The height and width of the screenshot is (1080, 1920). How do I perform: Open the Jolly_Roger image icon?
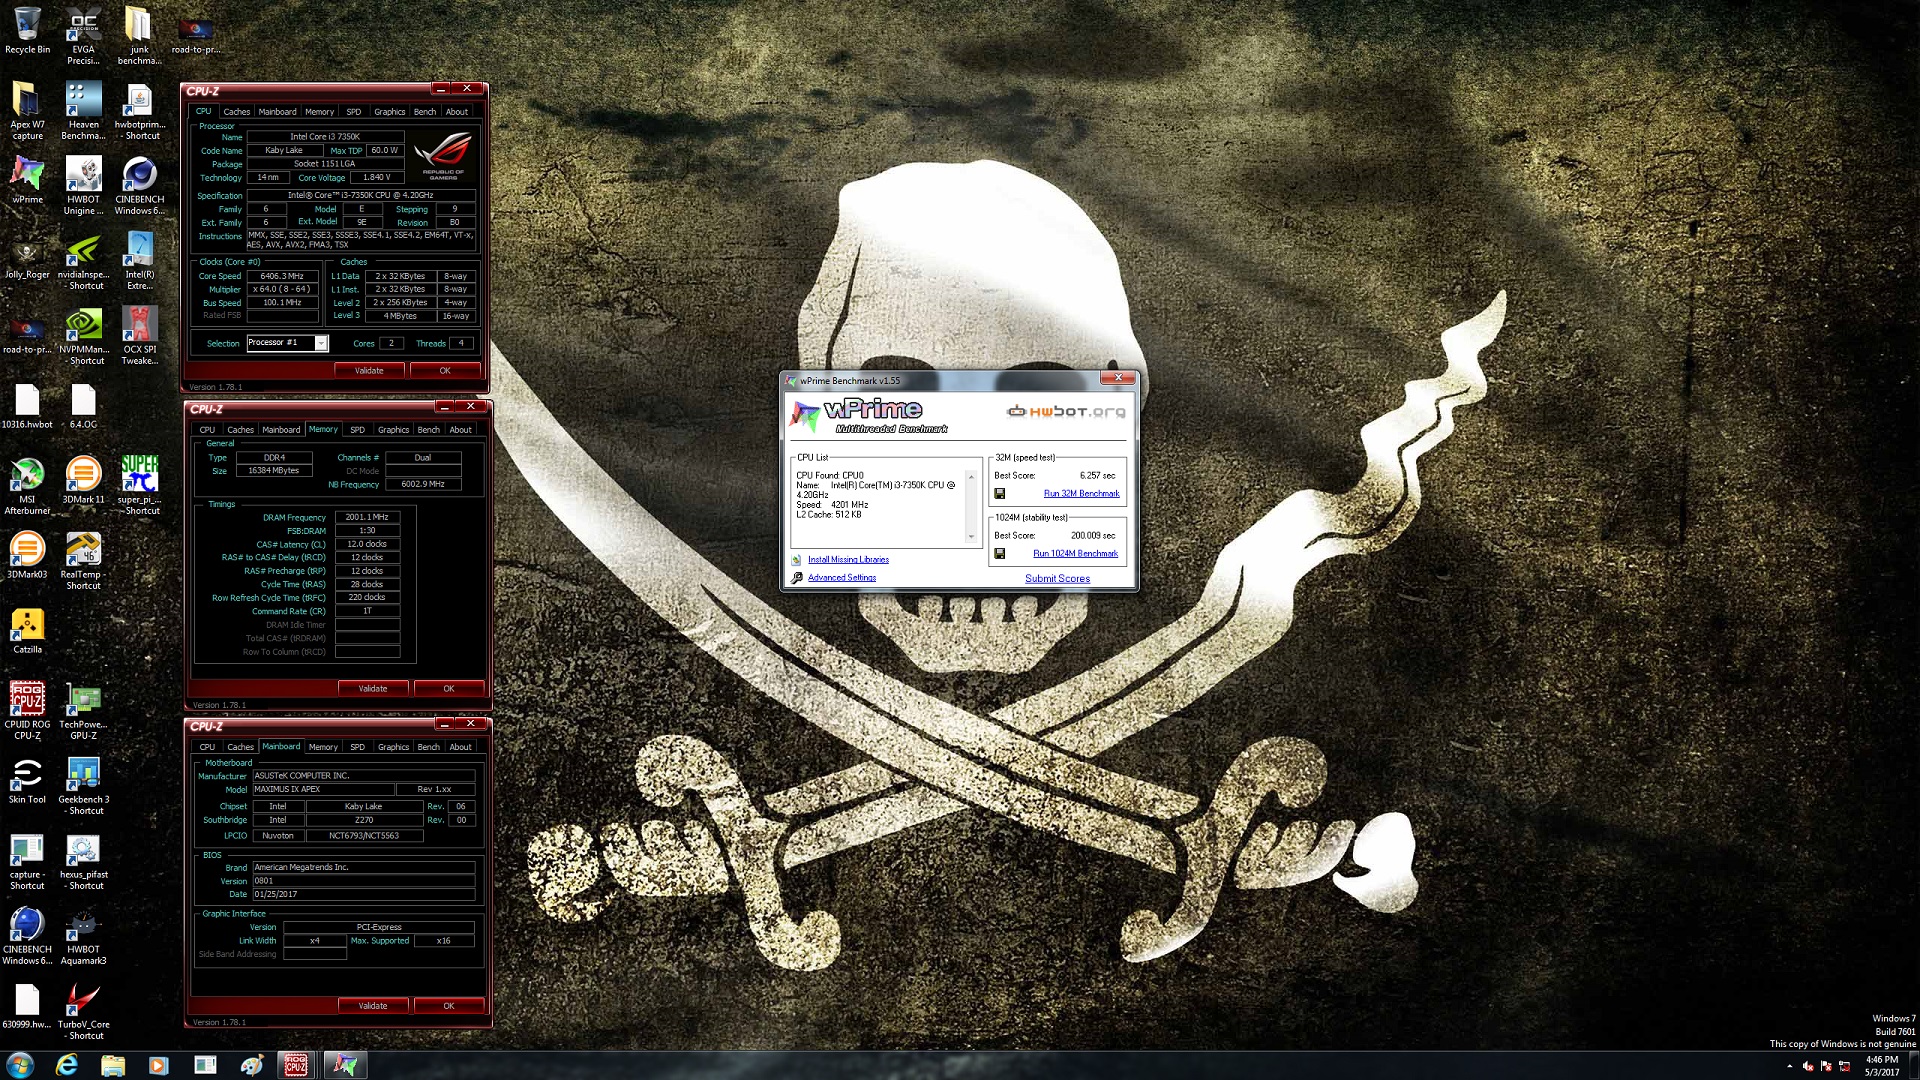tap(27, 255)
